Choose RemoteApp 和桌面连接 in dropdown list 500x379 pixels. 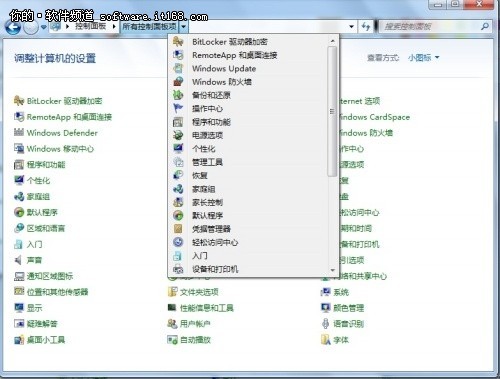tap(234, 55)
